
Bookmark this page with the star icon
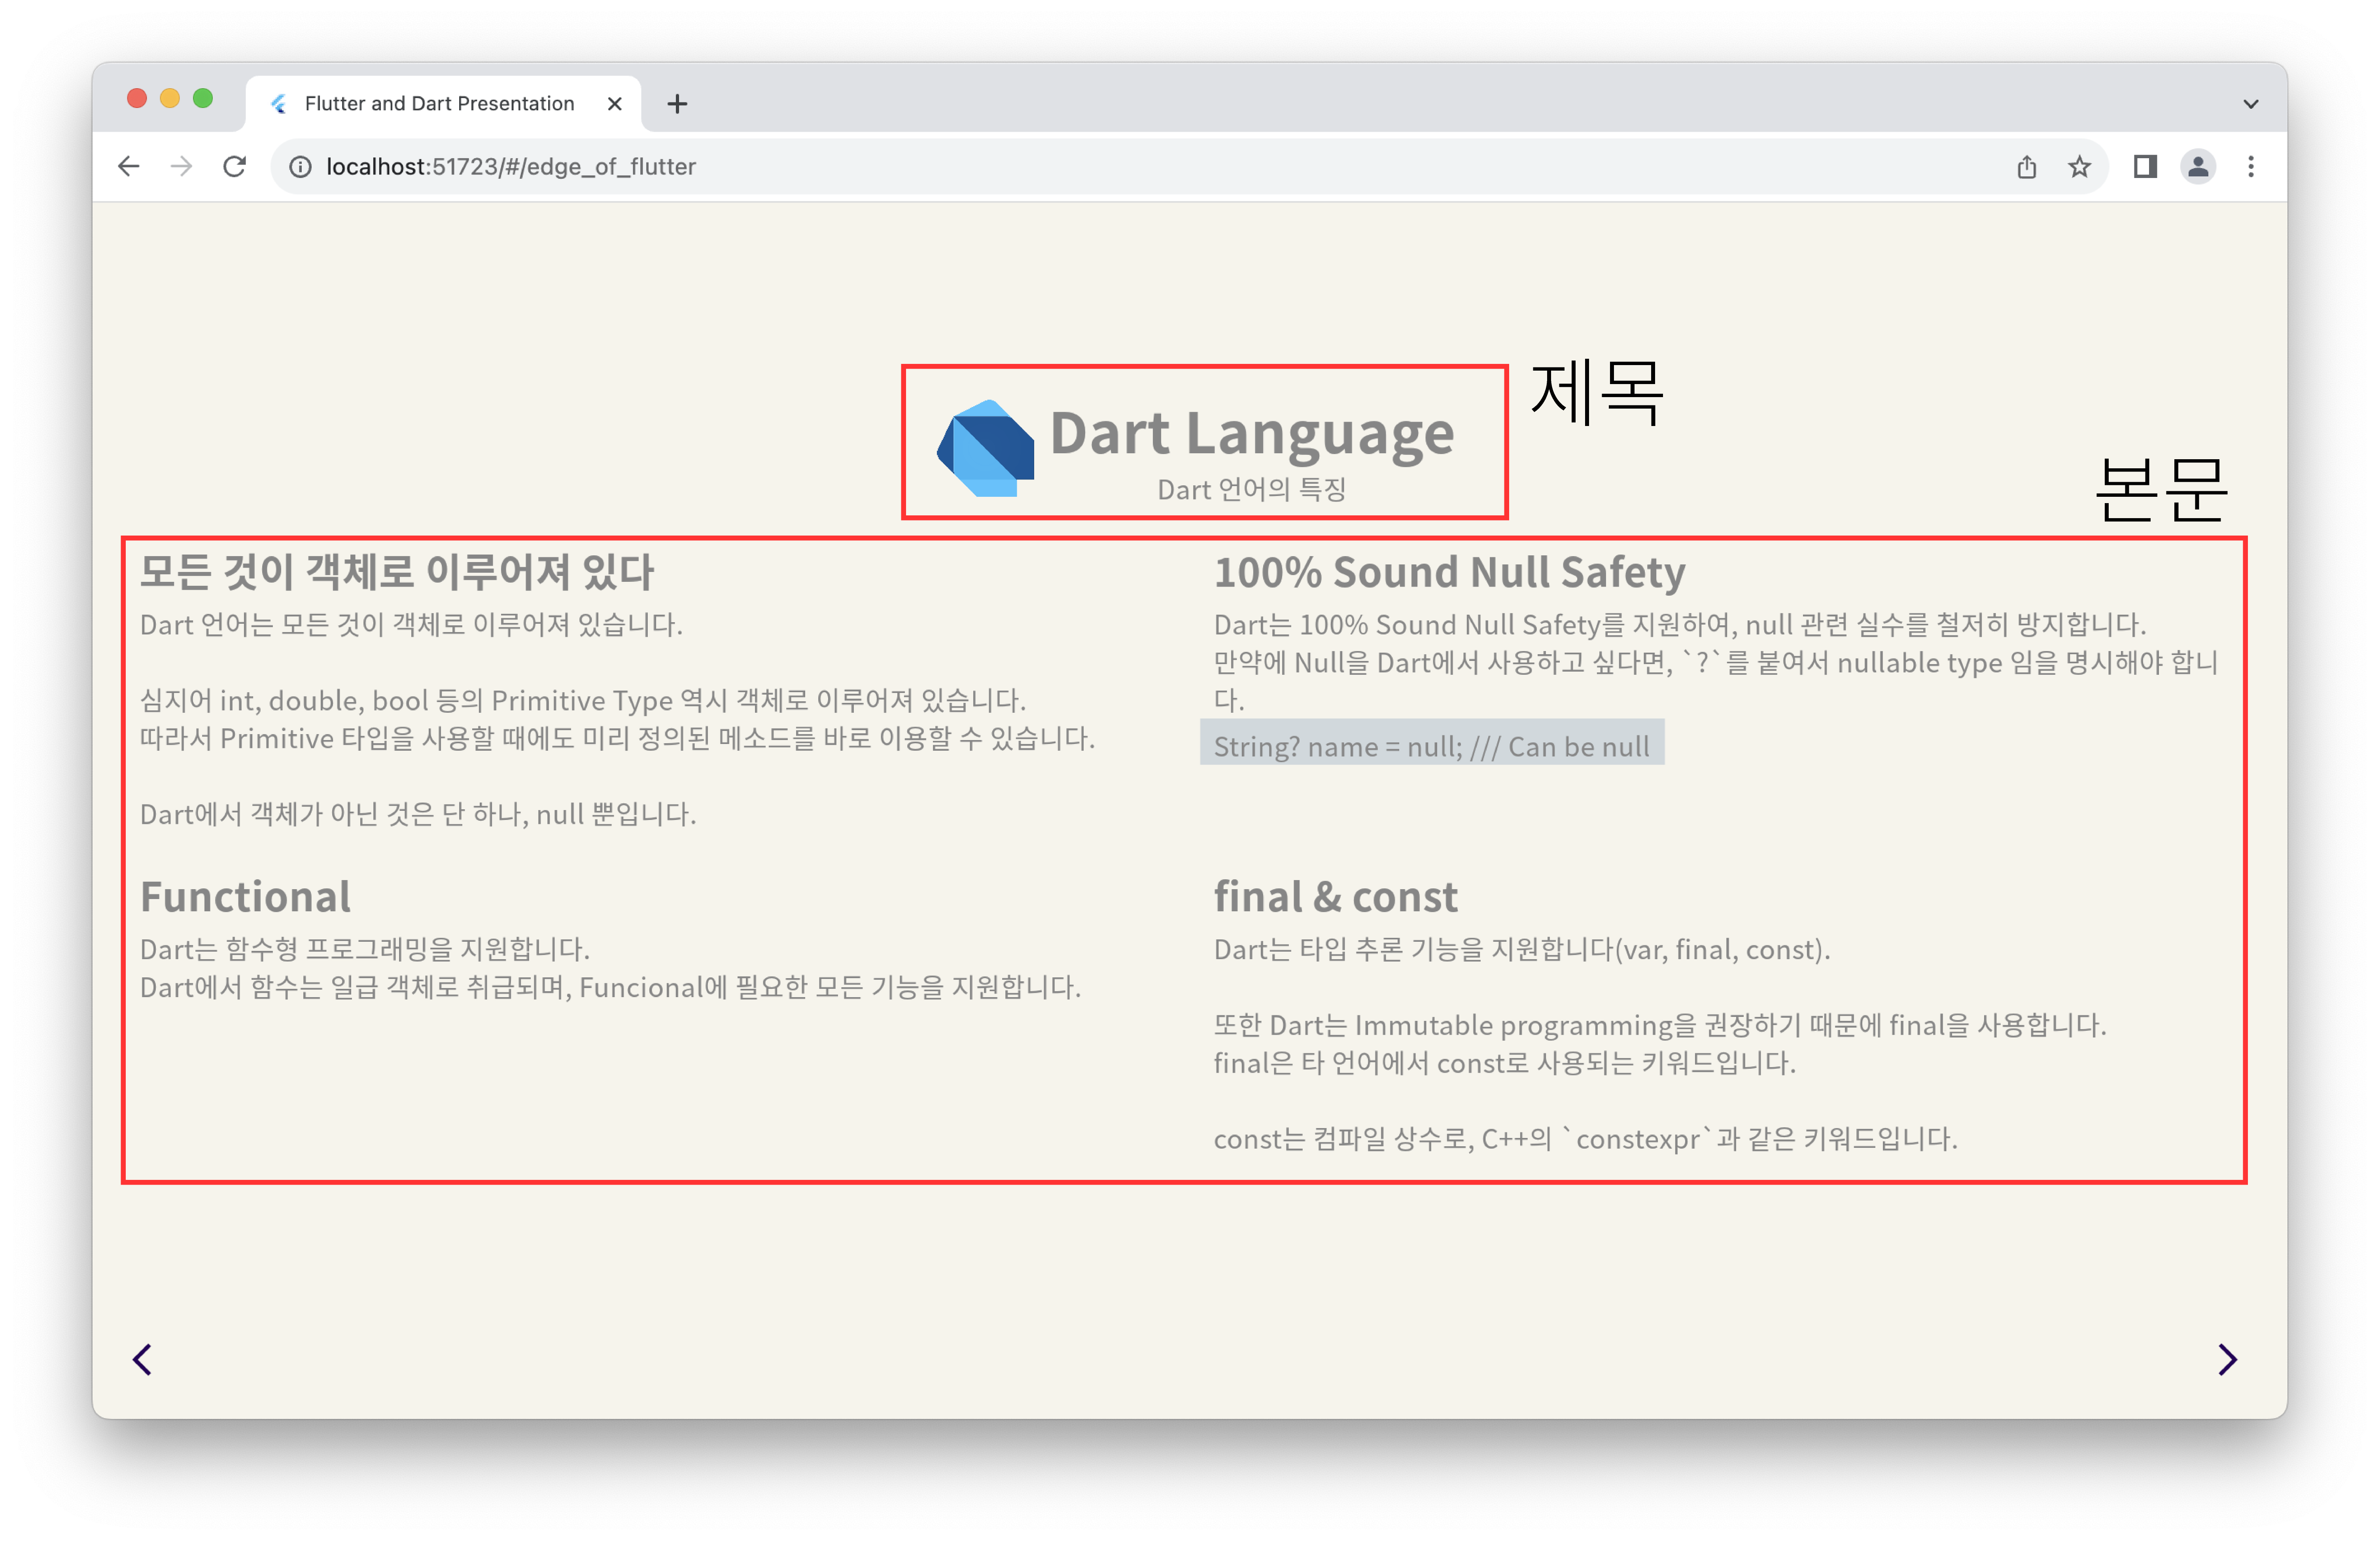(2079, 166)
